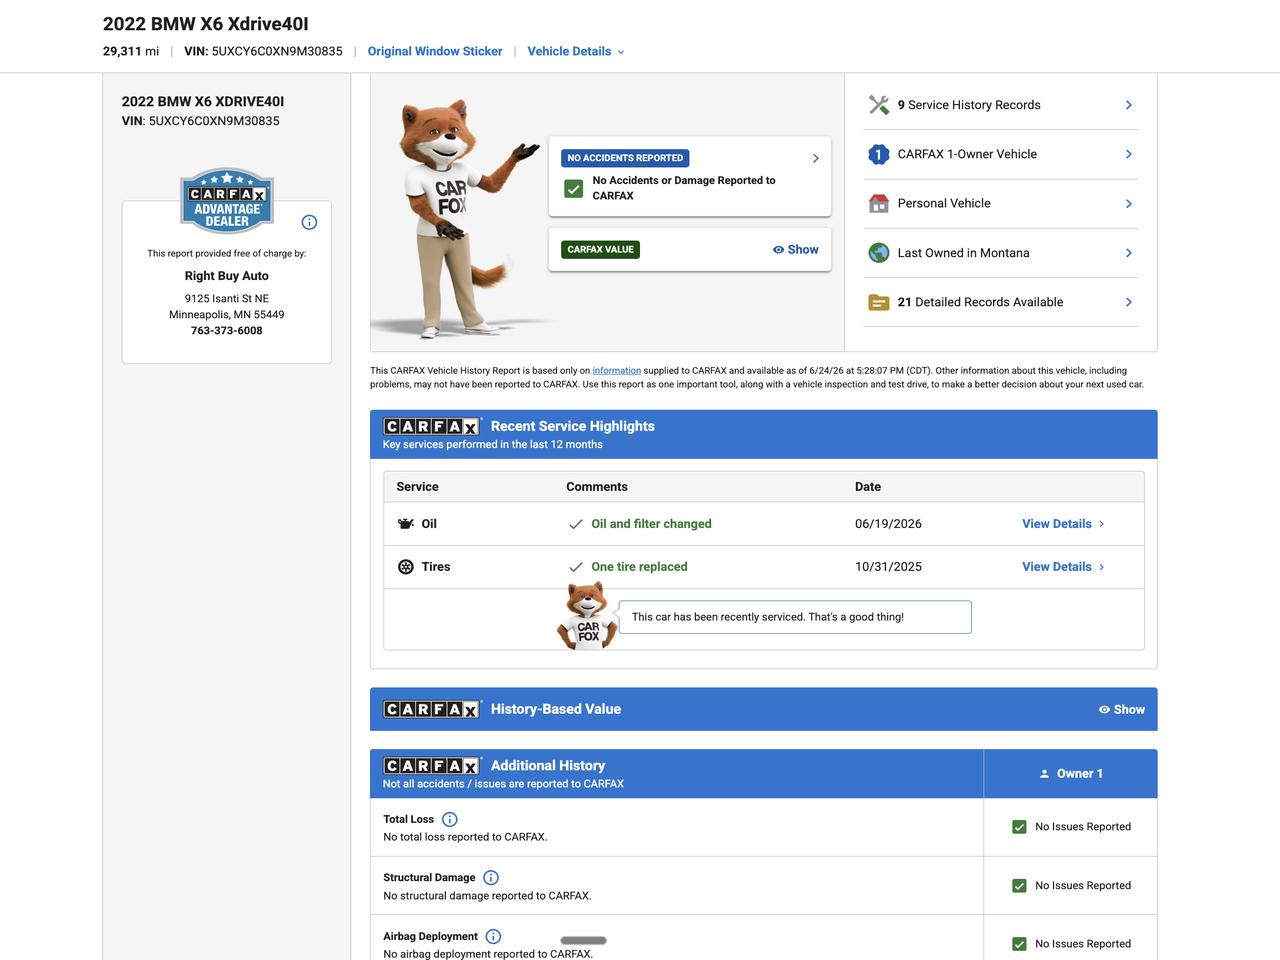Click the Owner 1 person icon
Viewport: 1280px width, 960px height.
pyautogui.click(x=1045, y=774)
